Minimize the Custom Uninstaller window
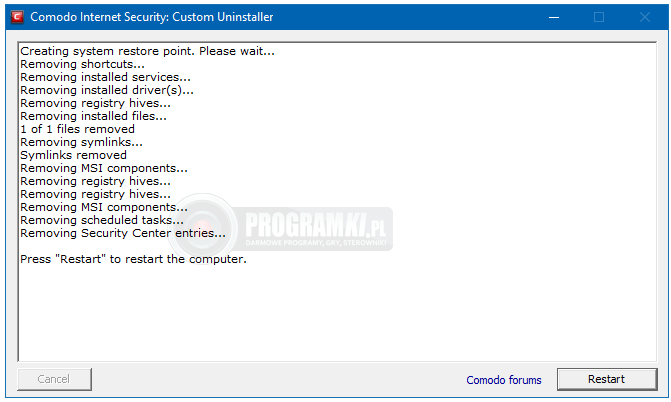Image resolution: width=671 pixels, height=402 pixels. pyautogui.click(x=554, y=17)
